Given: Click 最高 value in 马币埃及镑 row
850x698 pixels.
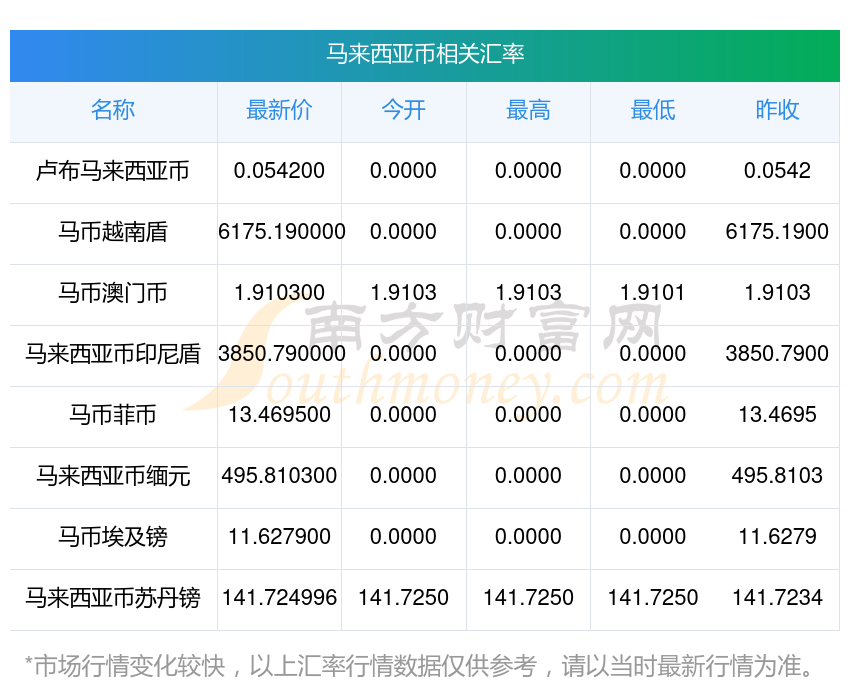Looking at the screenshot, I should [x=528, y=537].
